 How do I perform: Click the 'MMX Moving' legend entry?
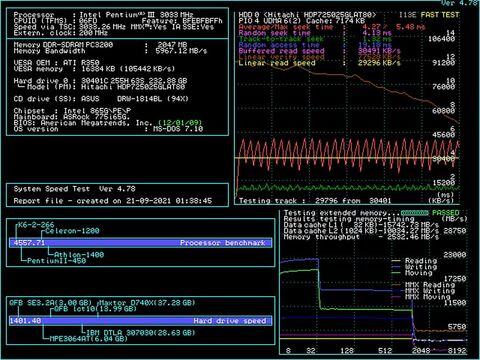[x=421, y=297]
